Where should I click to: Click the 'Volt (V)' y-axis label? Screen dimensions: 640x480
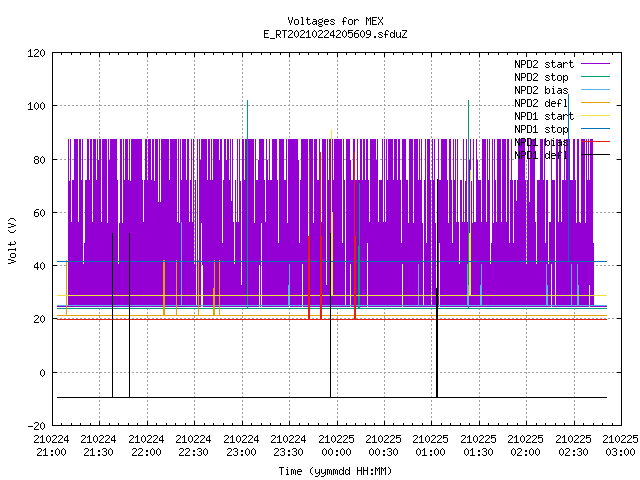pyautogui.click(x=12, y=240)
